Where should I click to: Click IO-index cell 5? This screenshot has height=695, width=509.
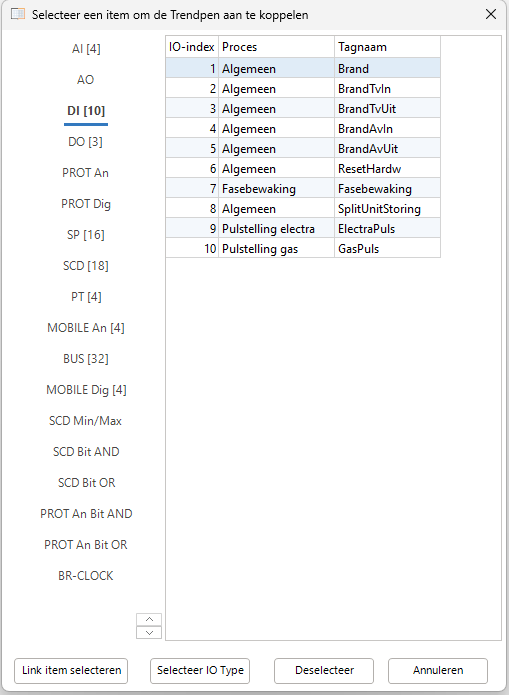point(192,148)
